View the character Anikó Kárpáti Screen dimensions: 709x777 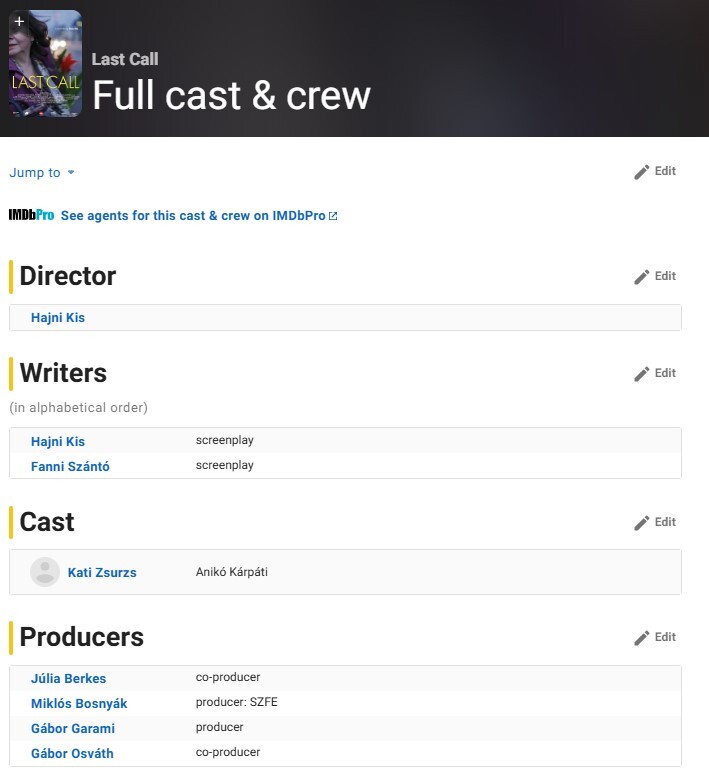(x=232, y=573)
